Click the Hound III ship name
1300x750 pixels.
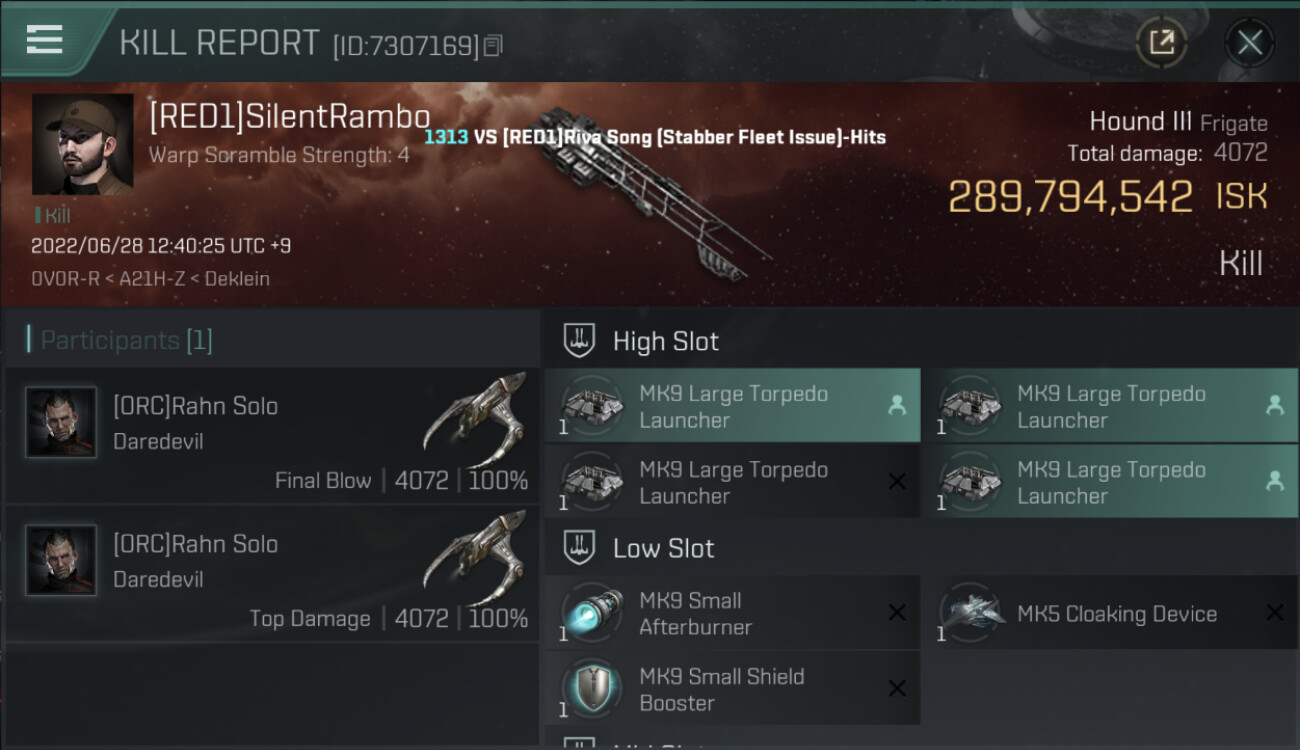(1140, 122)
